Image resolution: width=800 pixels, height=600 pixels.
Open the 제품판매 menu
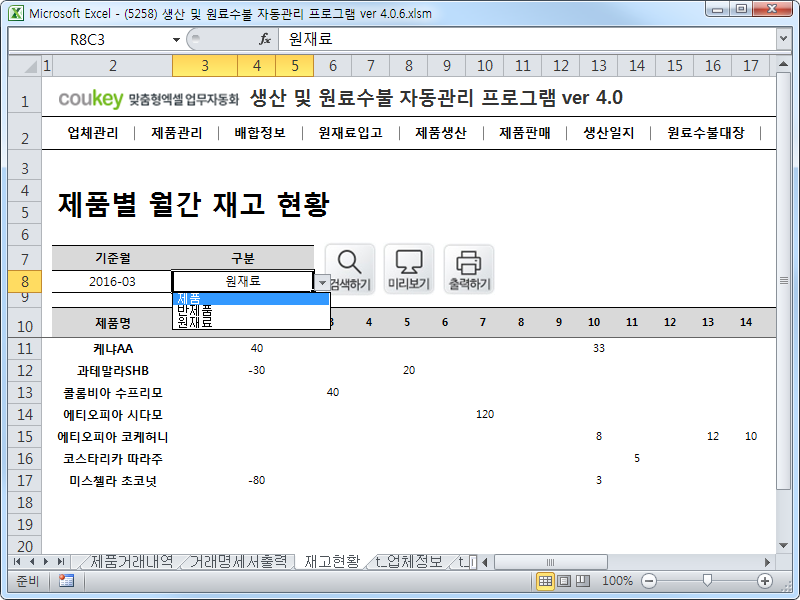[524, 133]
